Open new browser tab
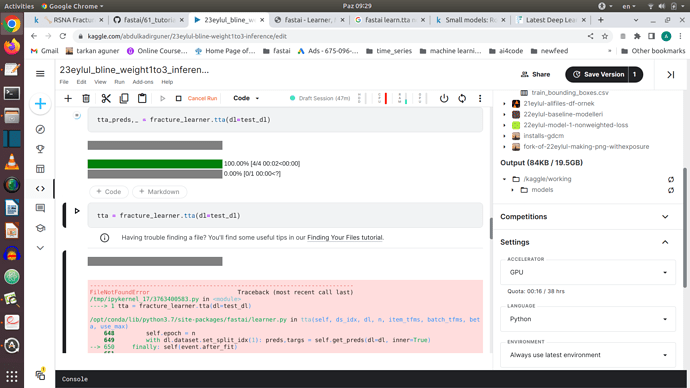Screen dimensions: 690x388 (x=601, y=20)
